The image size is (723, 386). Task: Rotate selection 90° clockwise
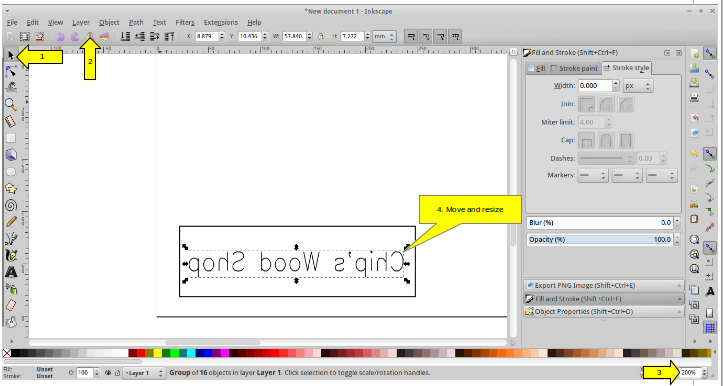[75, 36]
